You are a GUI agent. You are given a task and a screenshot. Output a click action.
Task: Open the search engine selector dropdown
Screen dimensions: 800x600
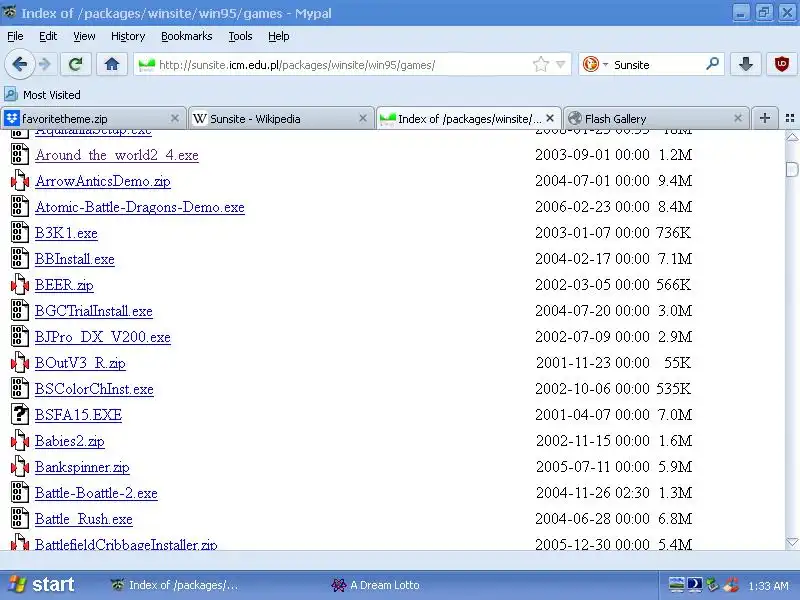coord(595,64)
